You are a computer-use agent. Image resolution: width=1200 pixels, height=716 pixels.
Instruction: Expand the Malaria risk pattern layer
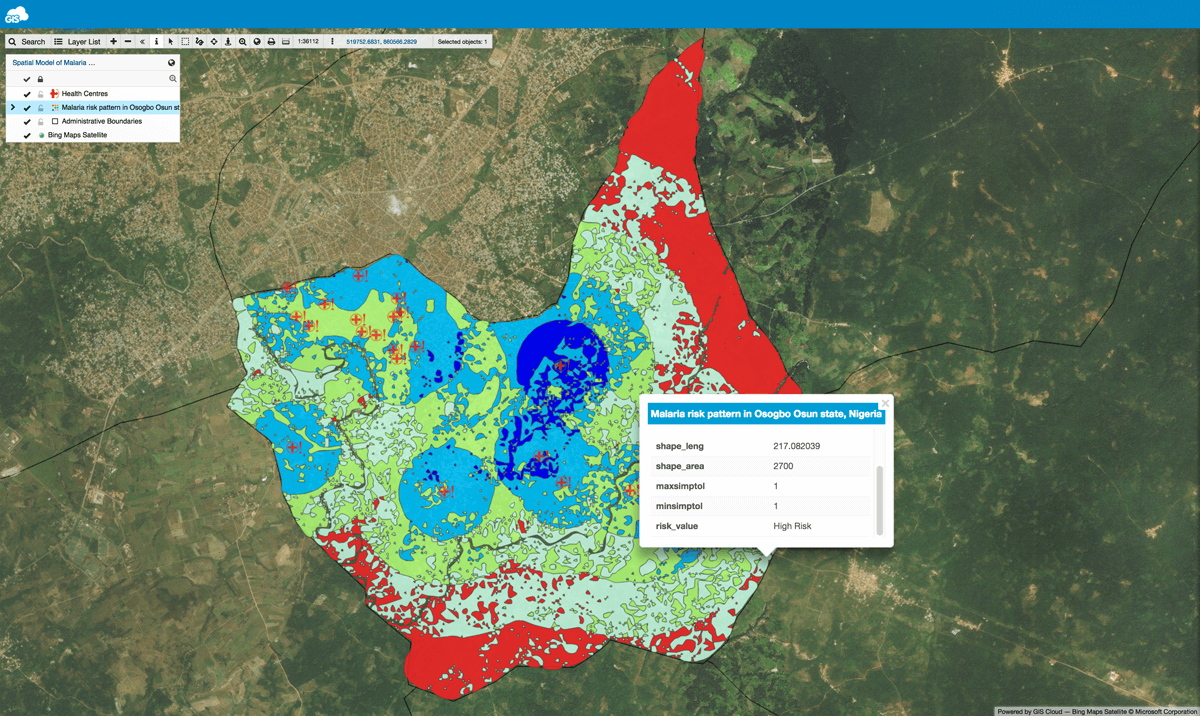[x=14, y=108]
